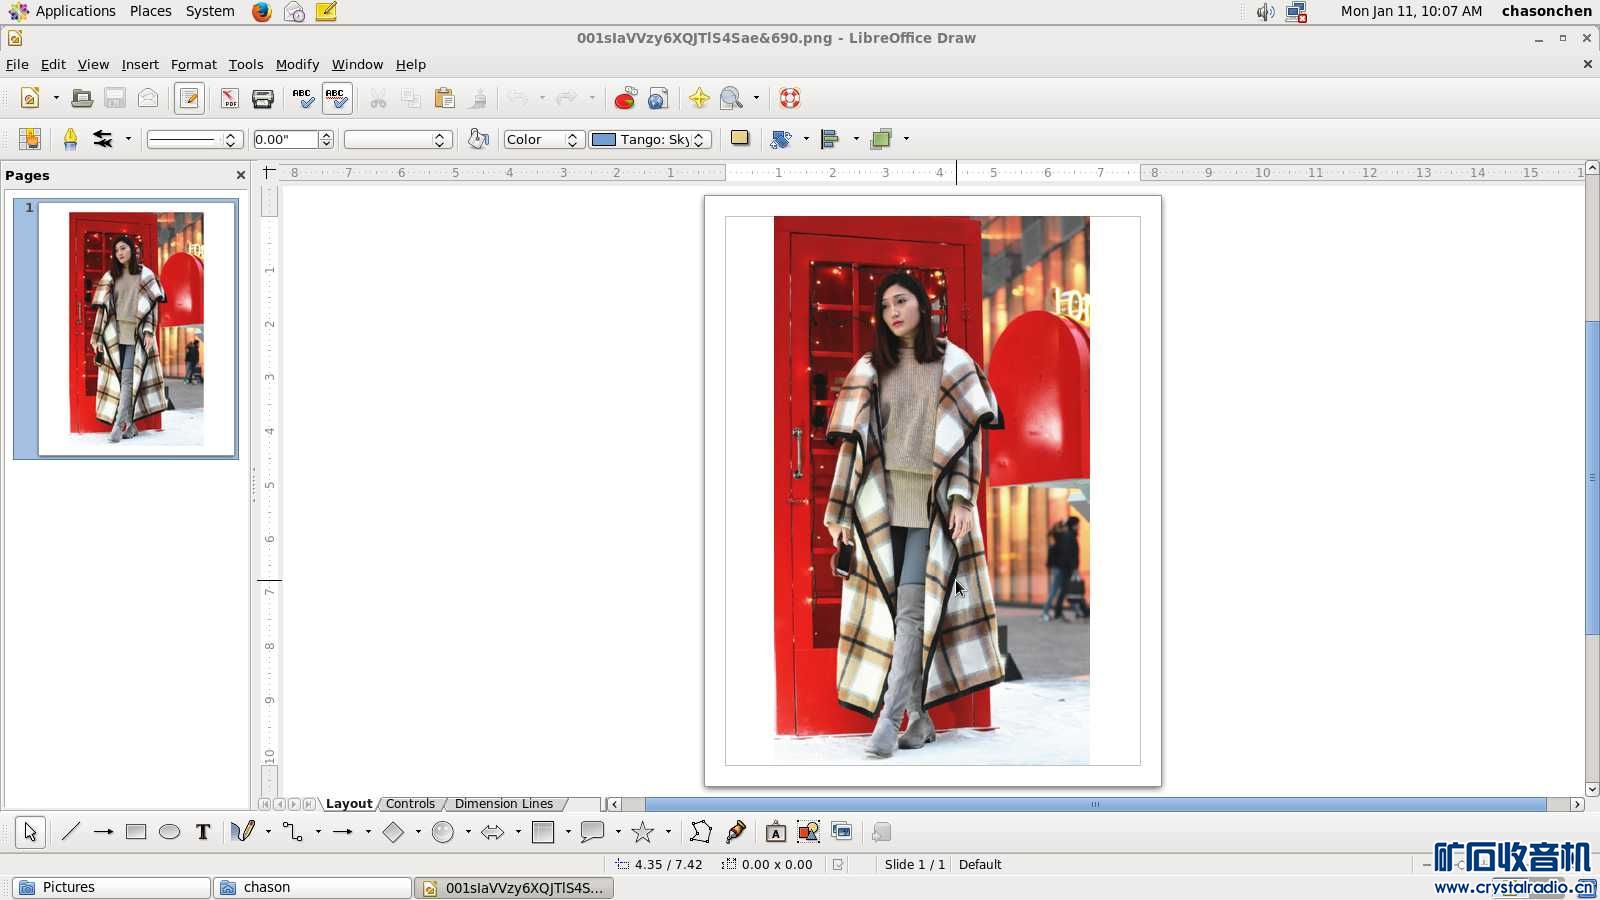
Task: Increase the line width stepper value
Action: (326, 135)
